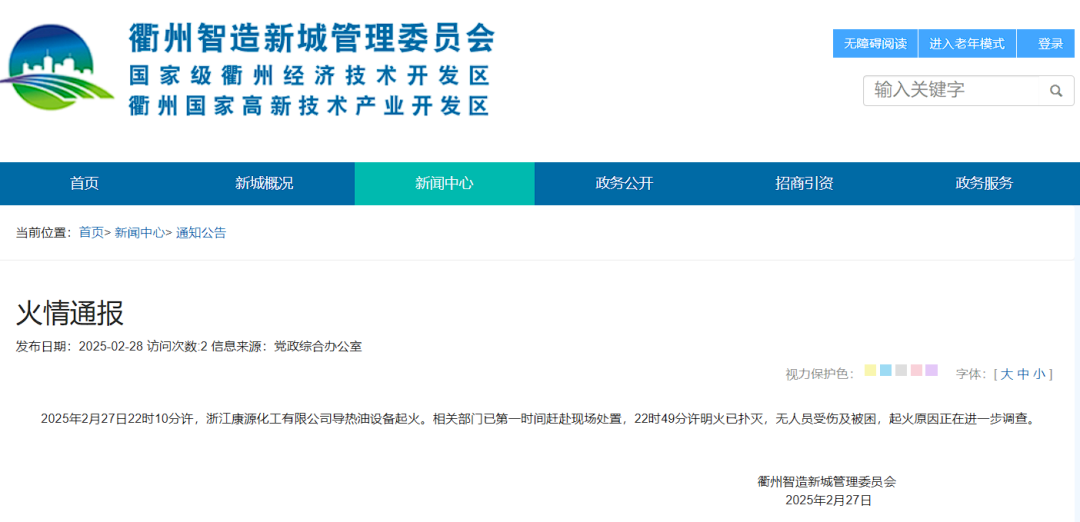Choose the yellow eye-protection color swatch
This screenshot has width=1080, height=522.
point(870,370)
